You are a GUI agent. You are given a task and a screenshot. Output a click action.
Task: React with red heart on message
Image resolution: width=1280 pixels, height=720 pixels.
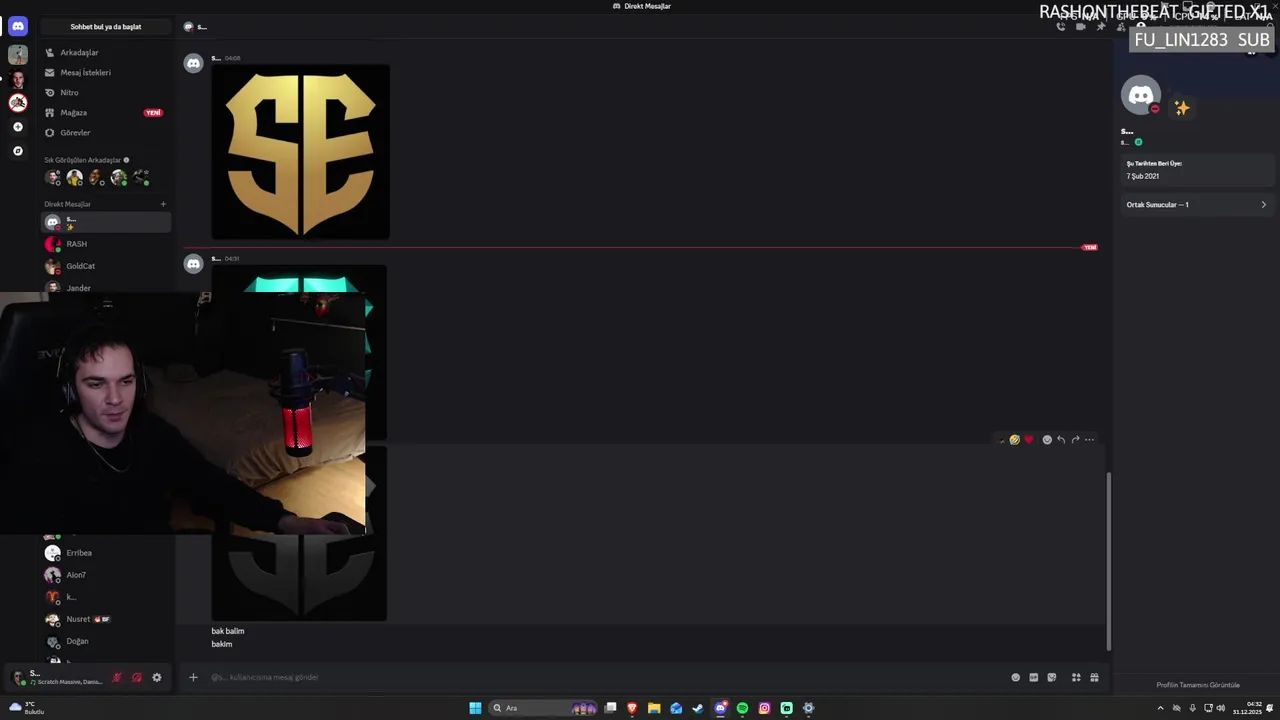coord(1029,440)
